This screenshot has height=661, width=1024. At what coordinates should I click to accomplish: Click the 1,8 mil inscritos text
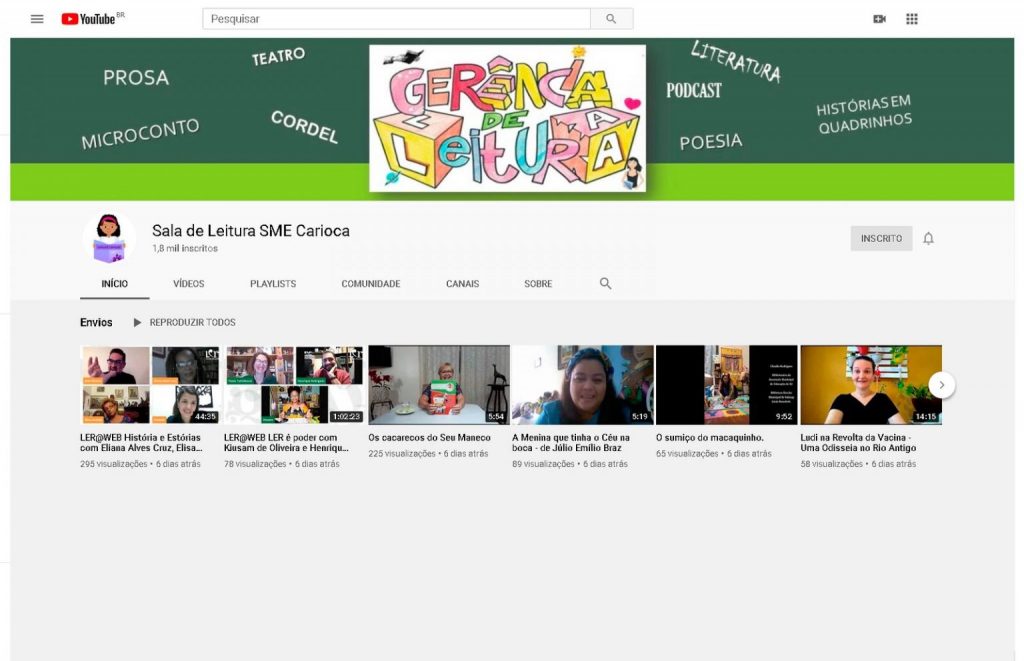click(x=185, y=249)
